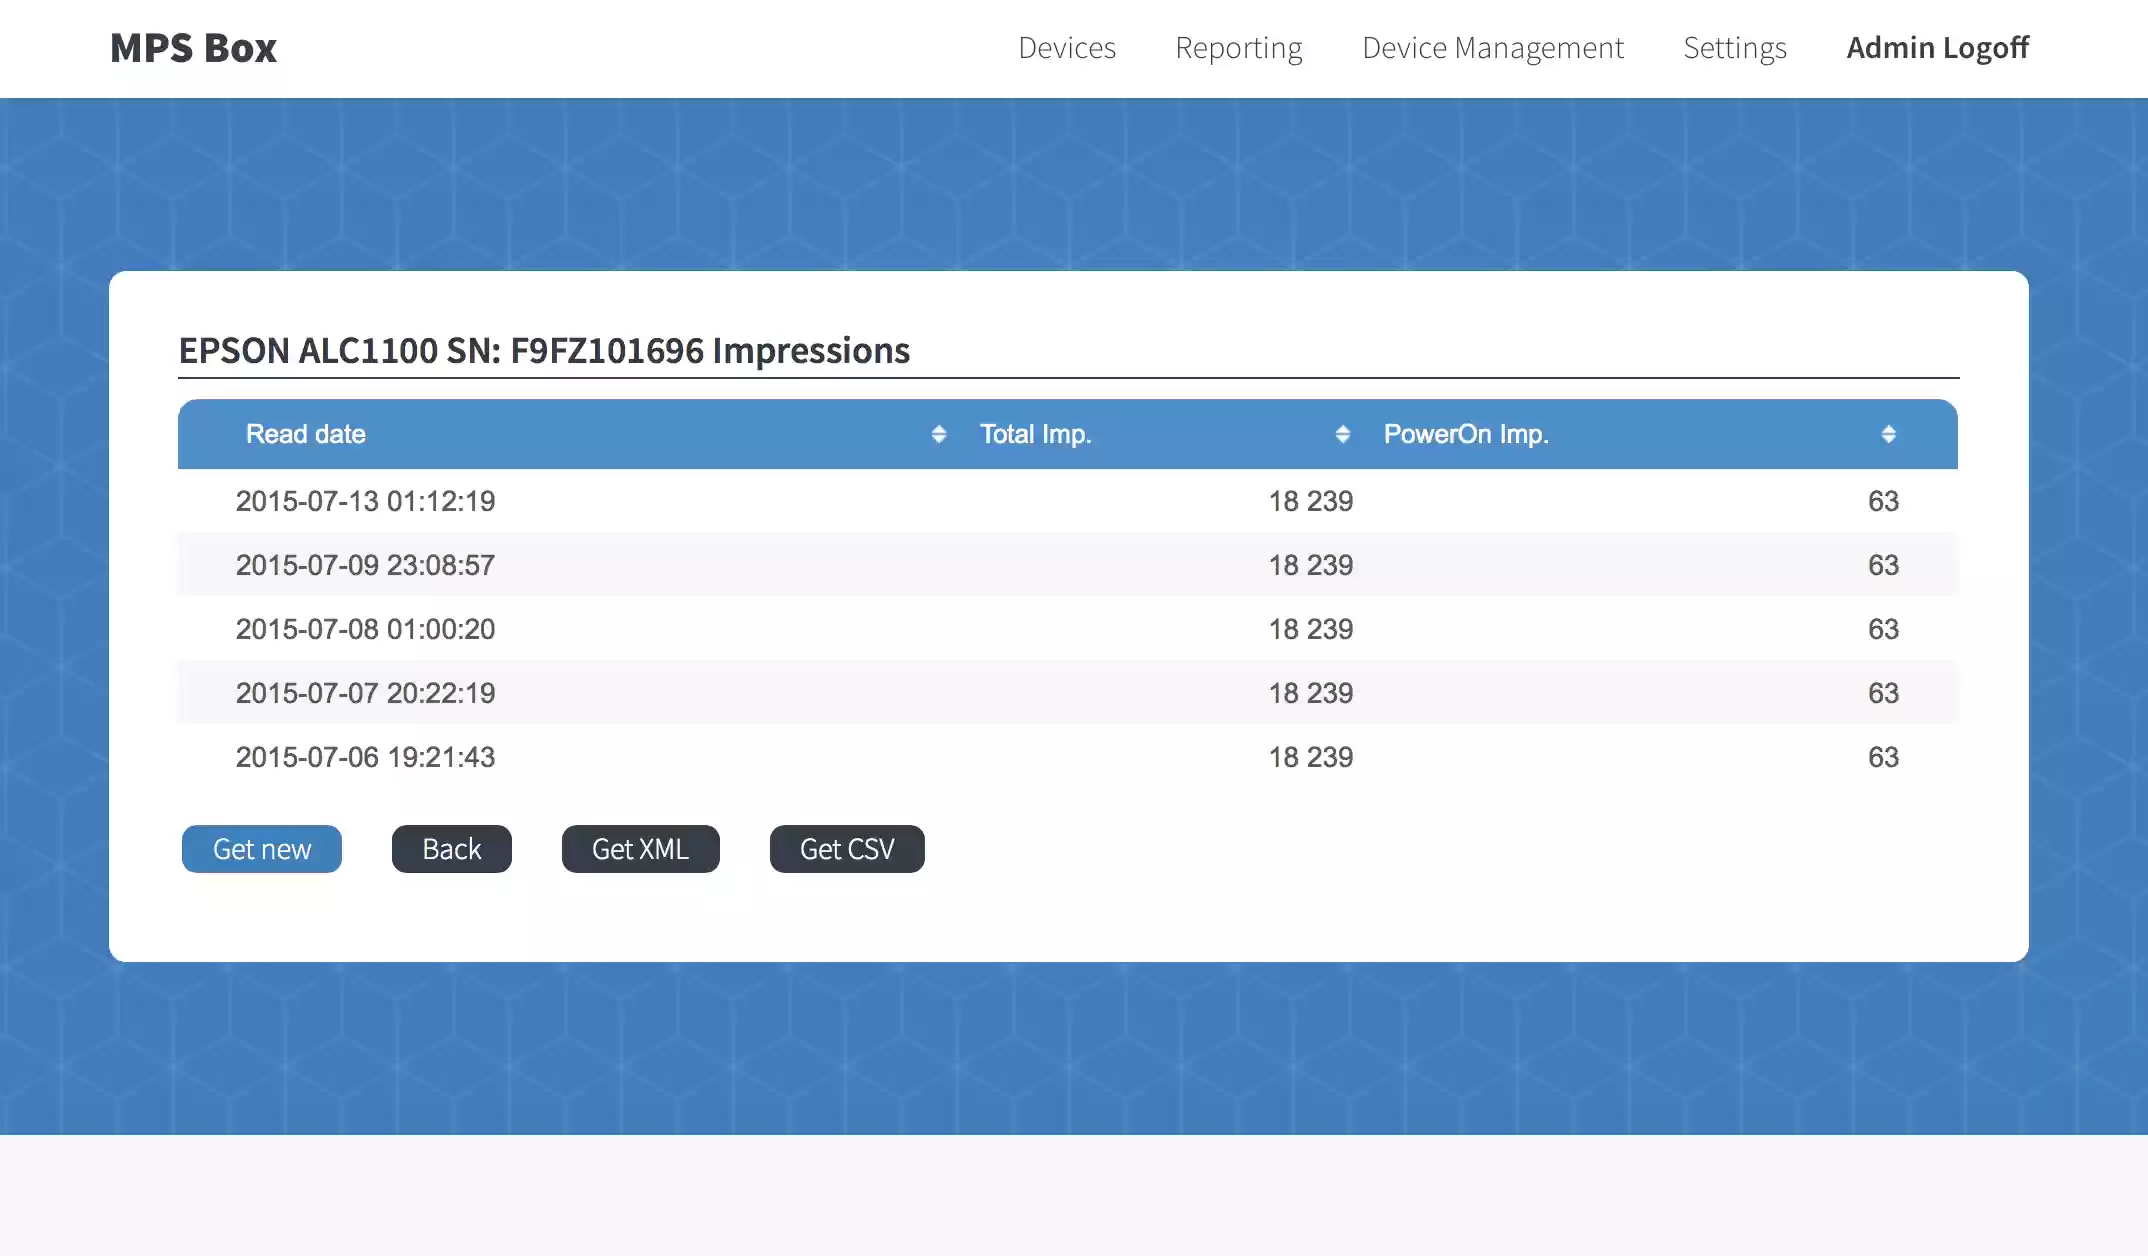Navigate to Device Management
2148x1256 pixels.
(1492, 48)
